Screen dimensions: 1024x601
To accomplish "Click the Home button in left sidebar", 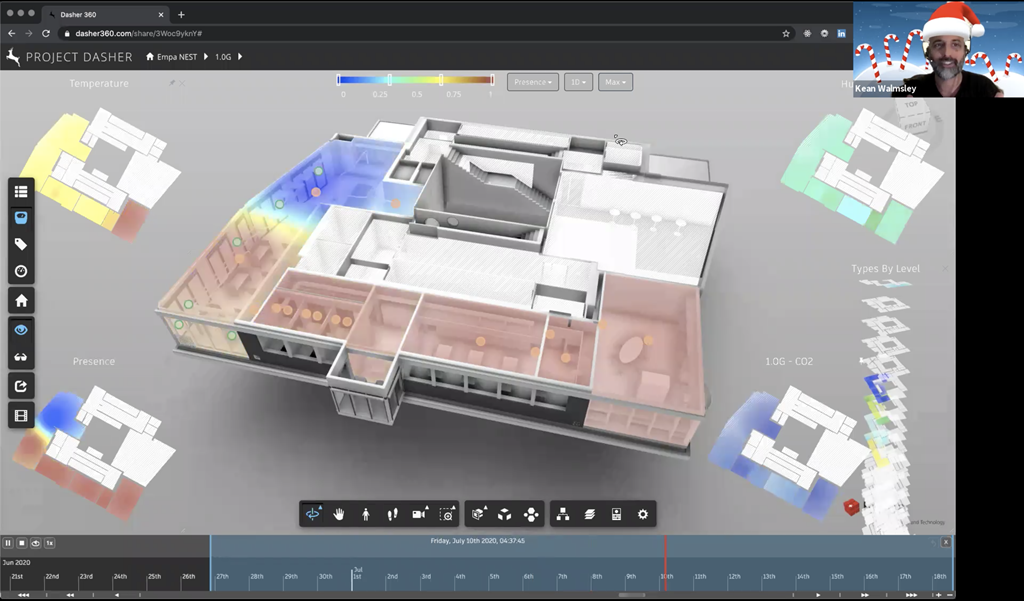I will pos(21,301).
